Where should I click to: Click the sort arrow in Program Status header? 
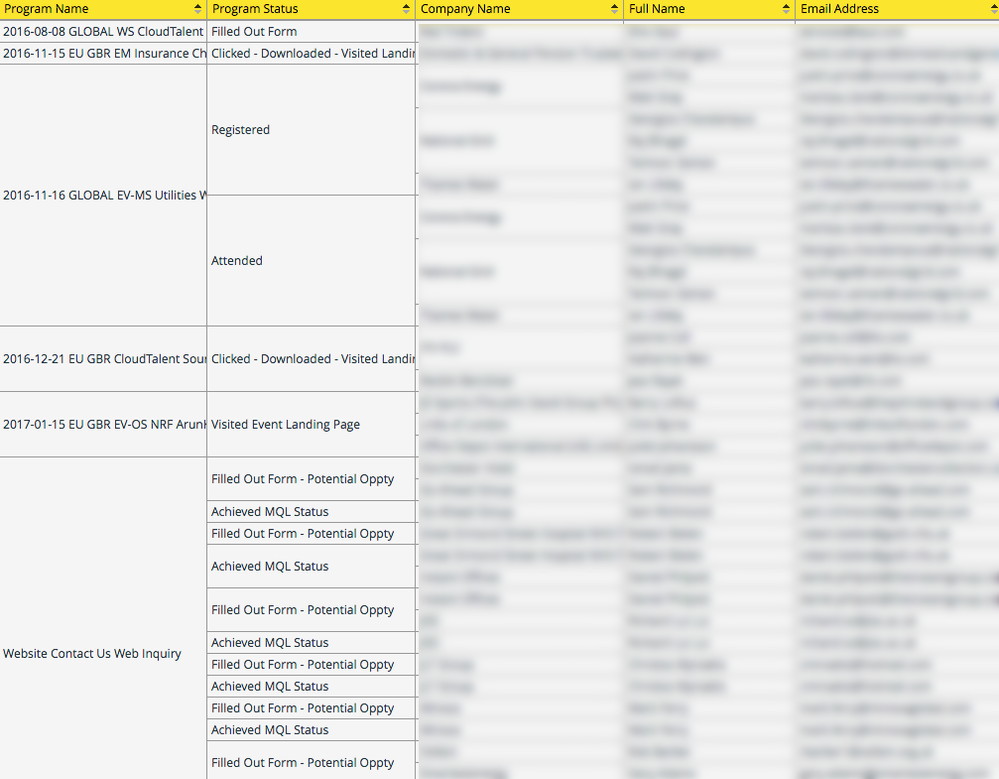tap(407, 9)
